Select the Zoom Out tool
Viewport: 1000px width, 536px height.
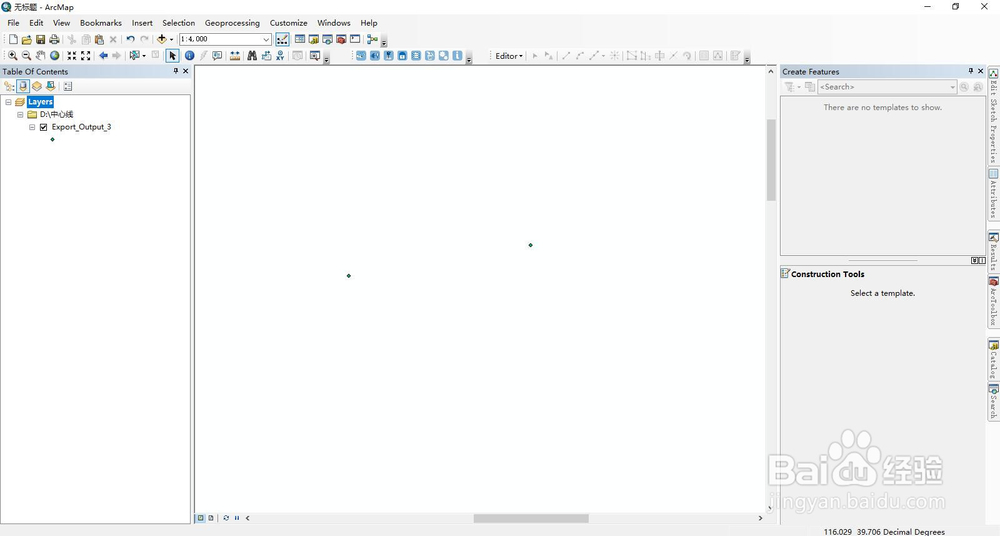point(26,56)
